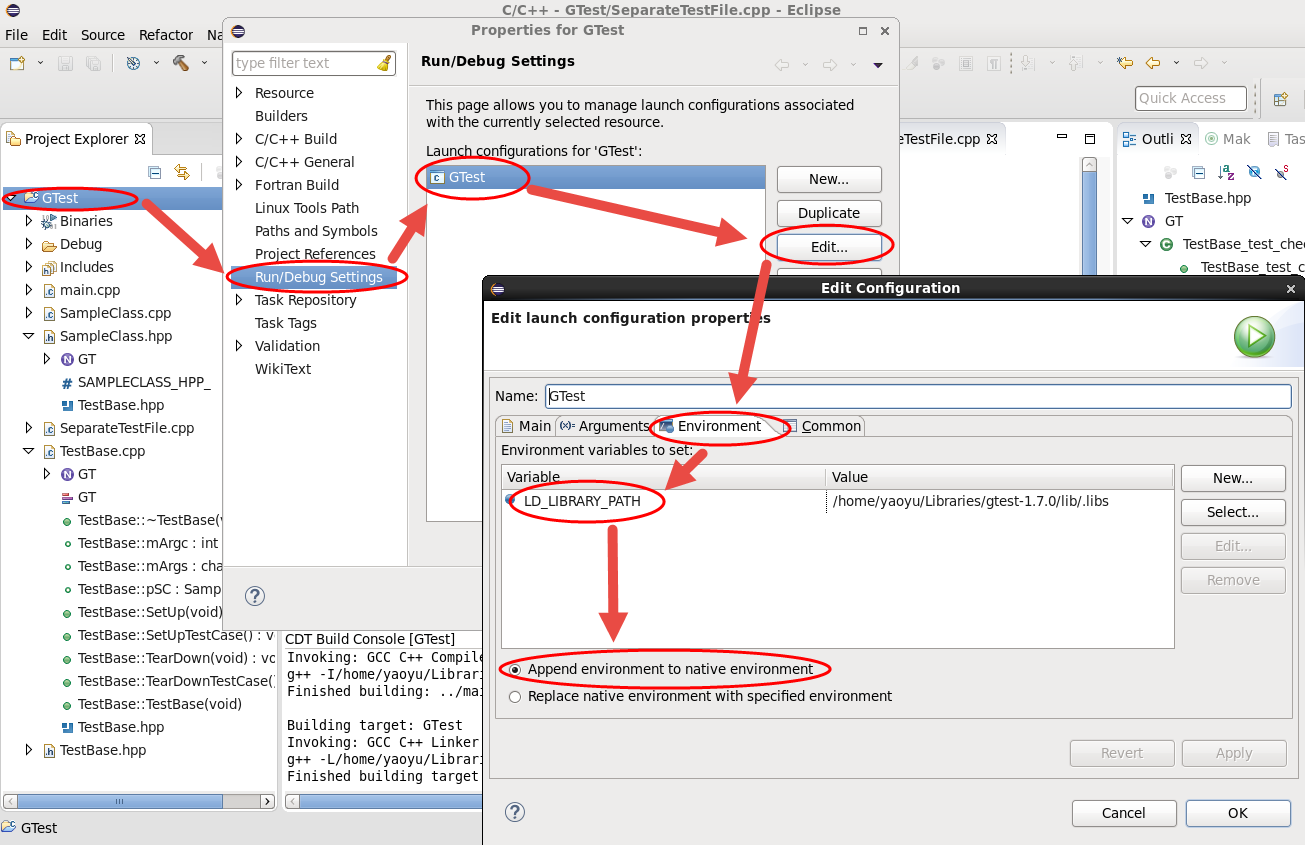Screen dimensions: 1305x845
Task: Click OK in Edit Configuration dialog
Action: tap(1238, 813)
